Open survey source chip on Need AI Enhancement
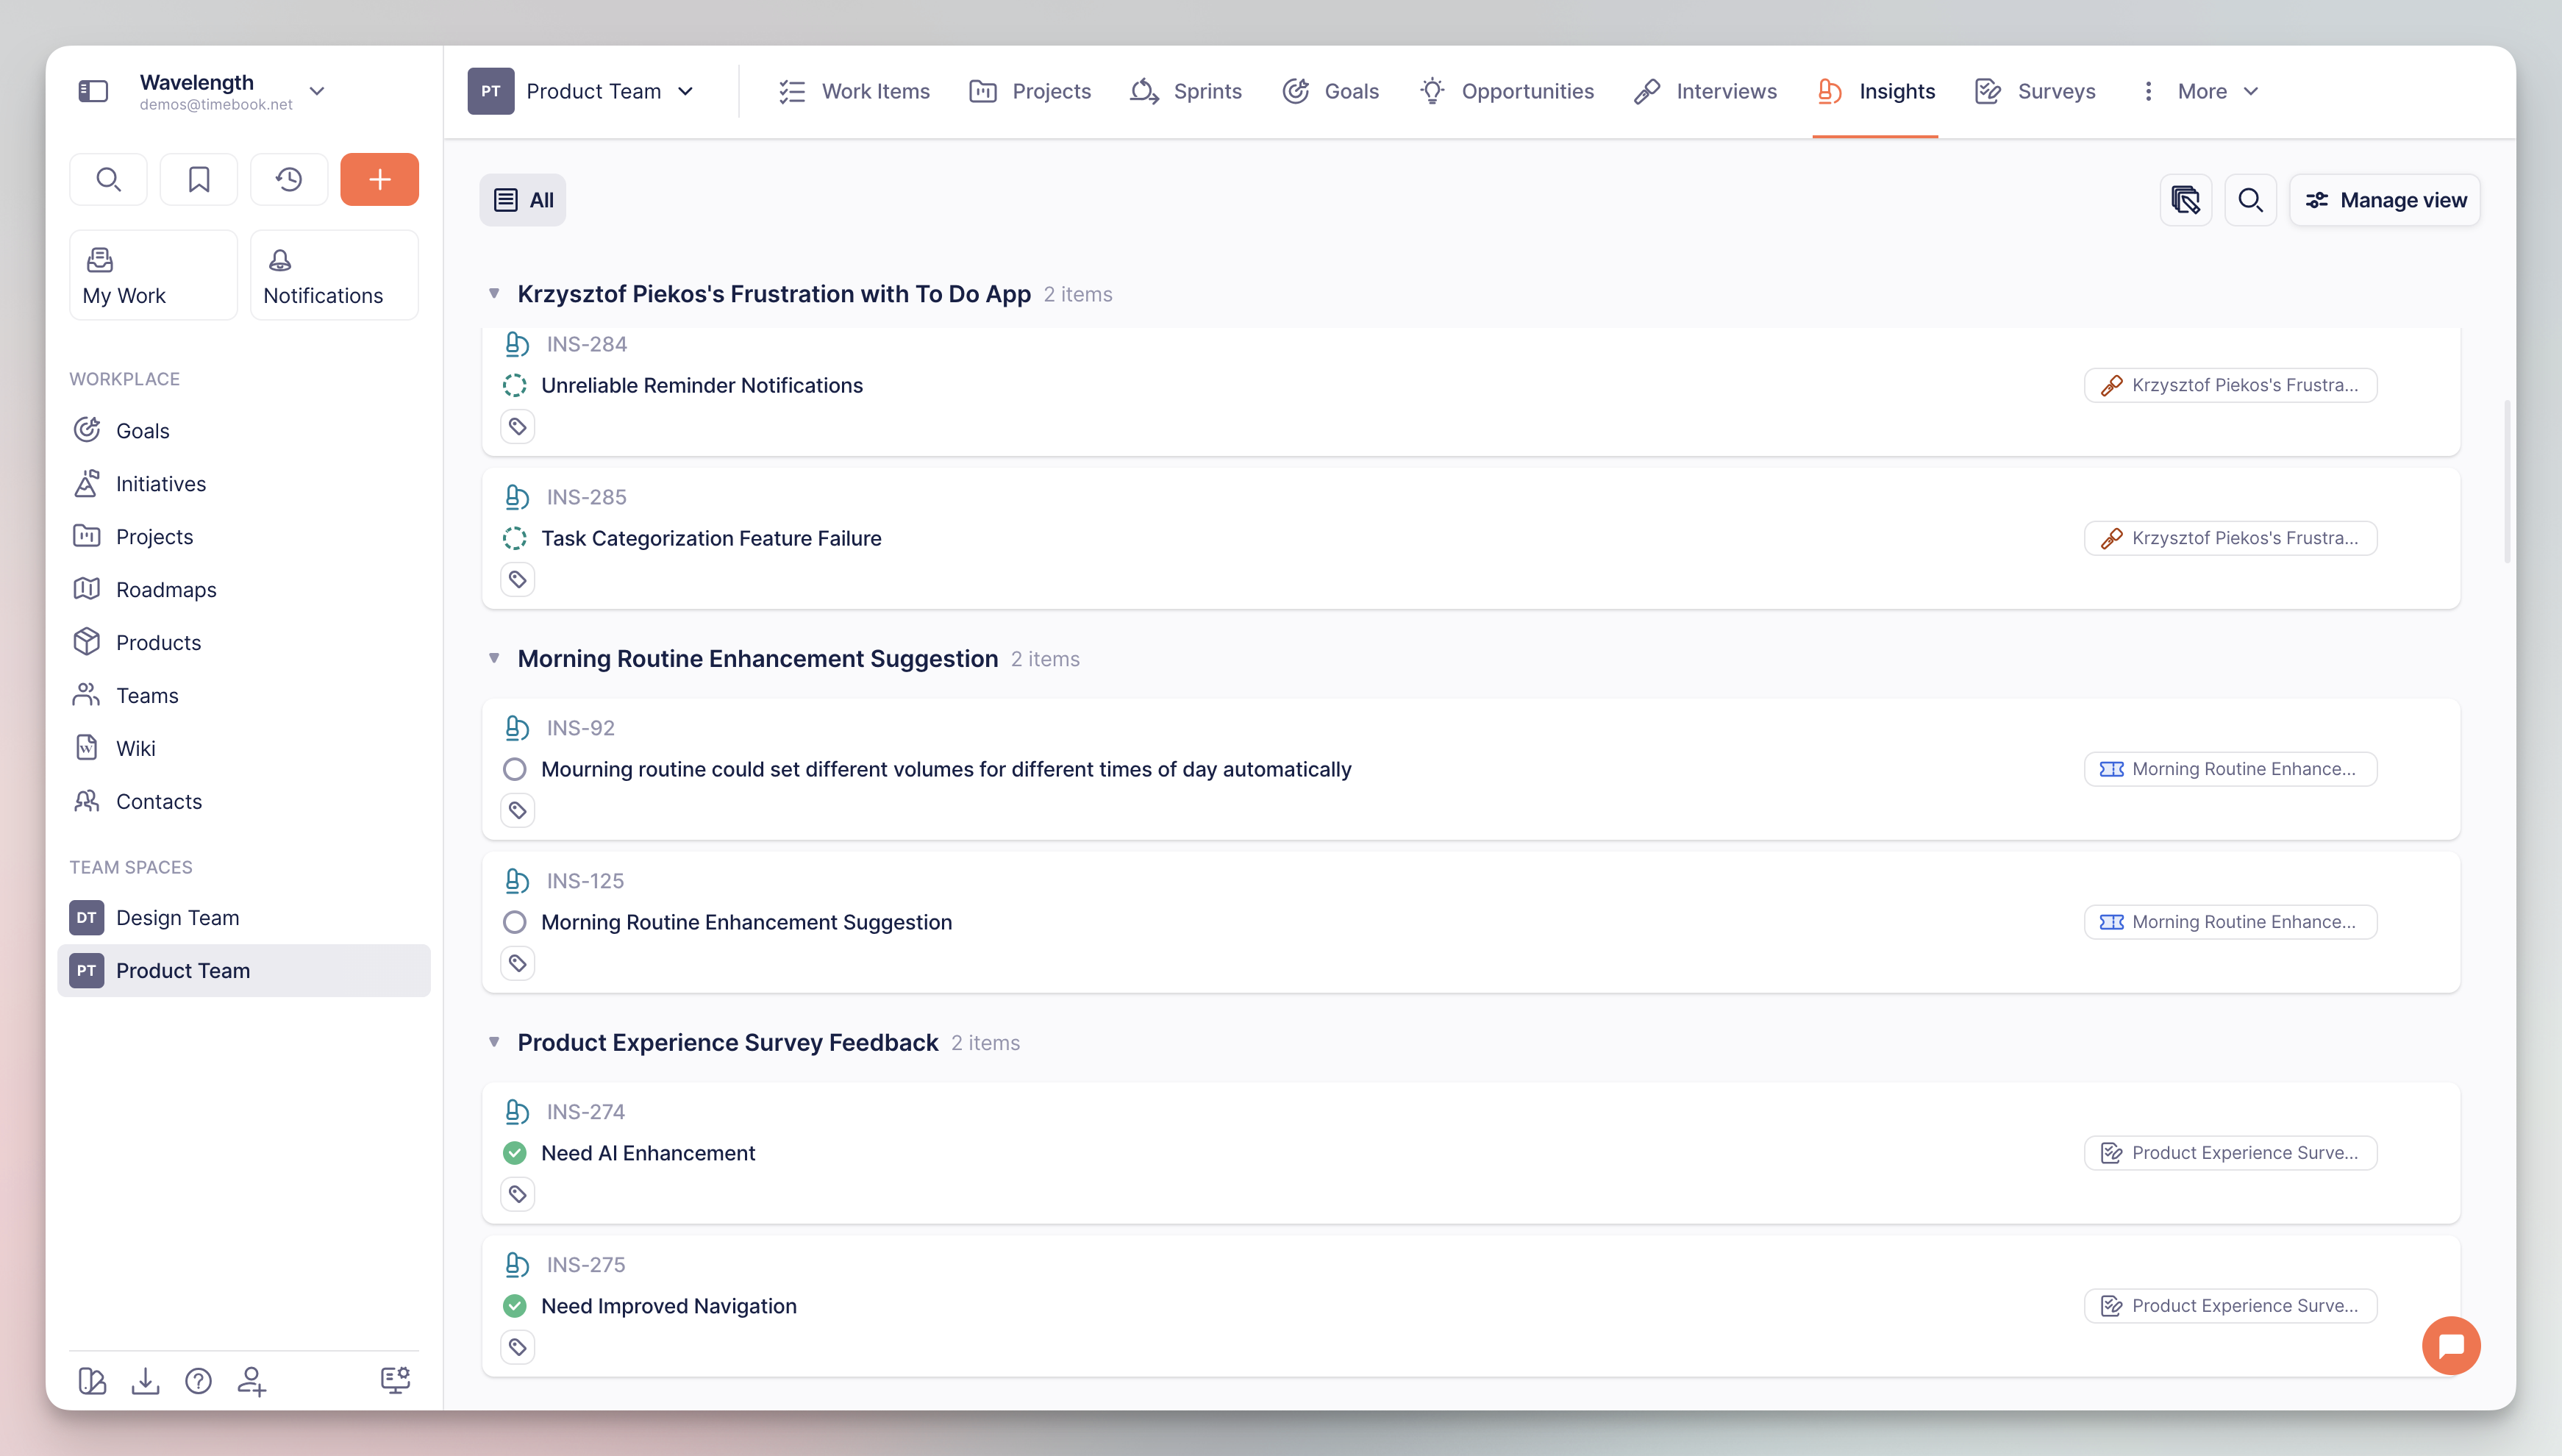 pyautogui.click(x=2230, y=1153)
